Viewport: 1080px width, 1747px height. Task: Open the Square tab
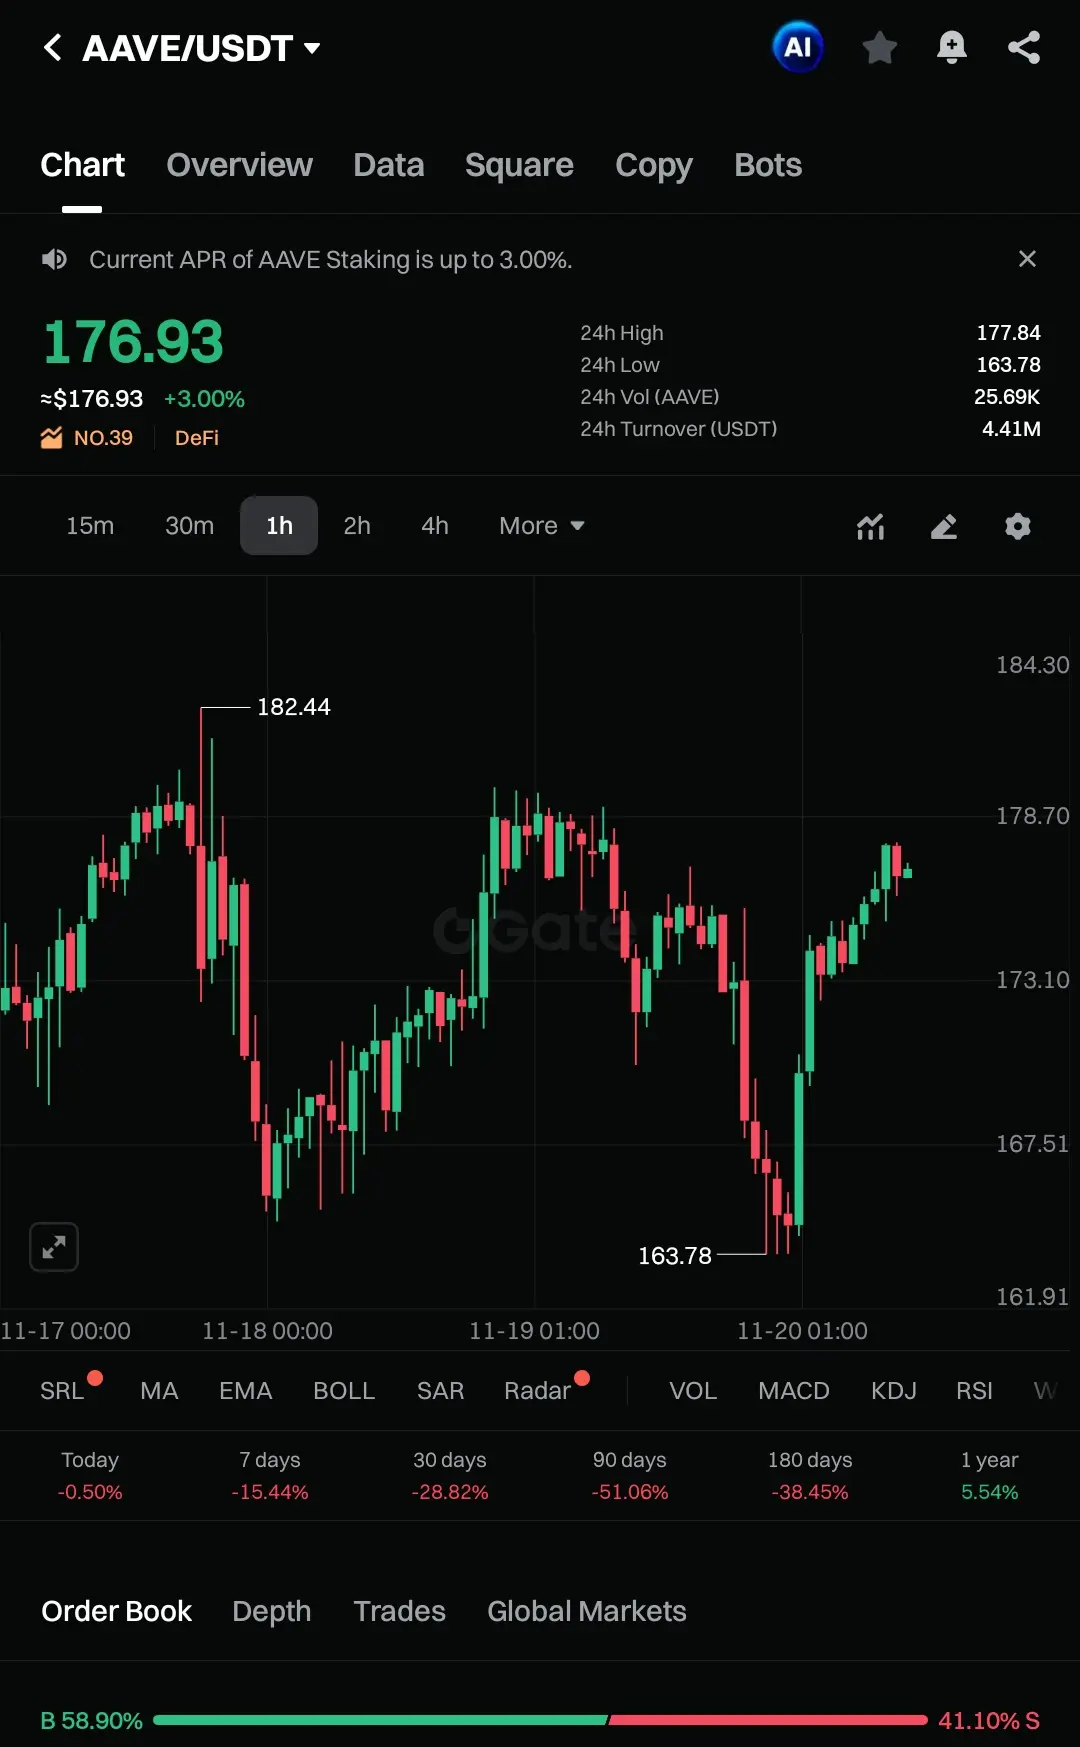point(519,165)
